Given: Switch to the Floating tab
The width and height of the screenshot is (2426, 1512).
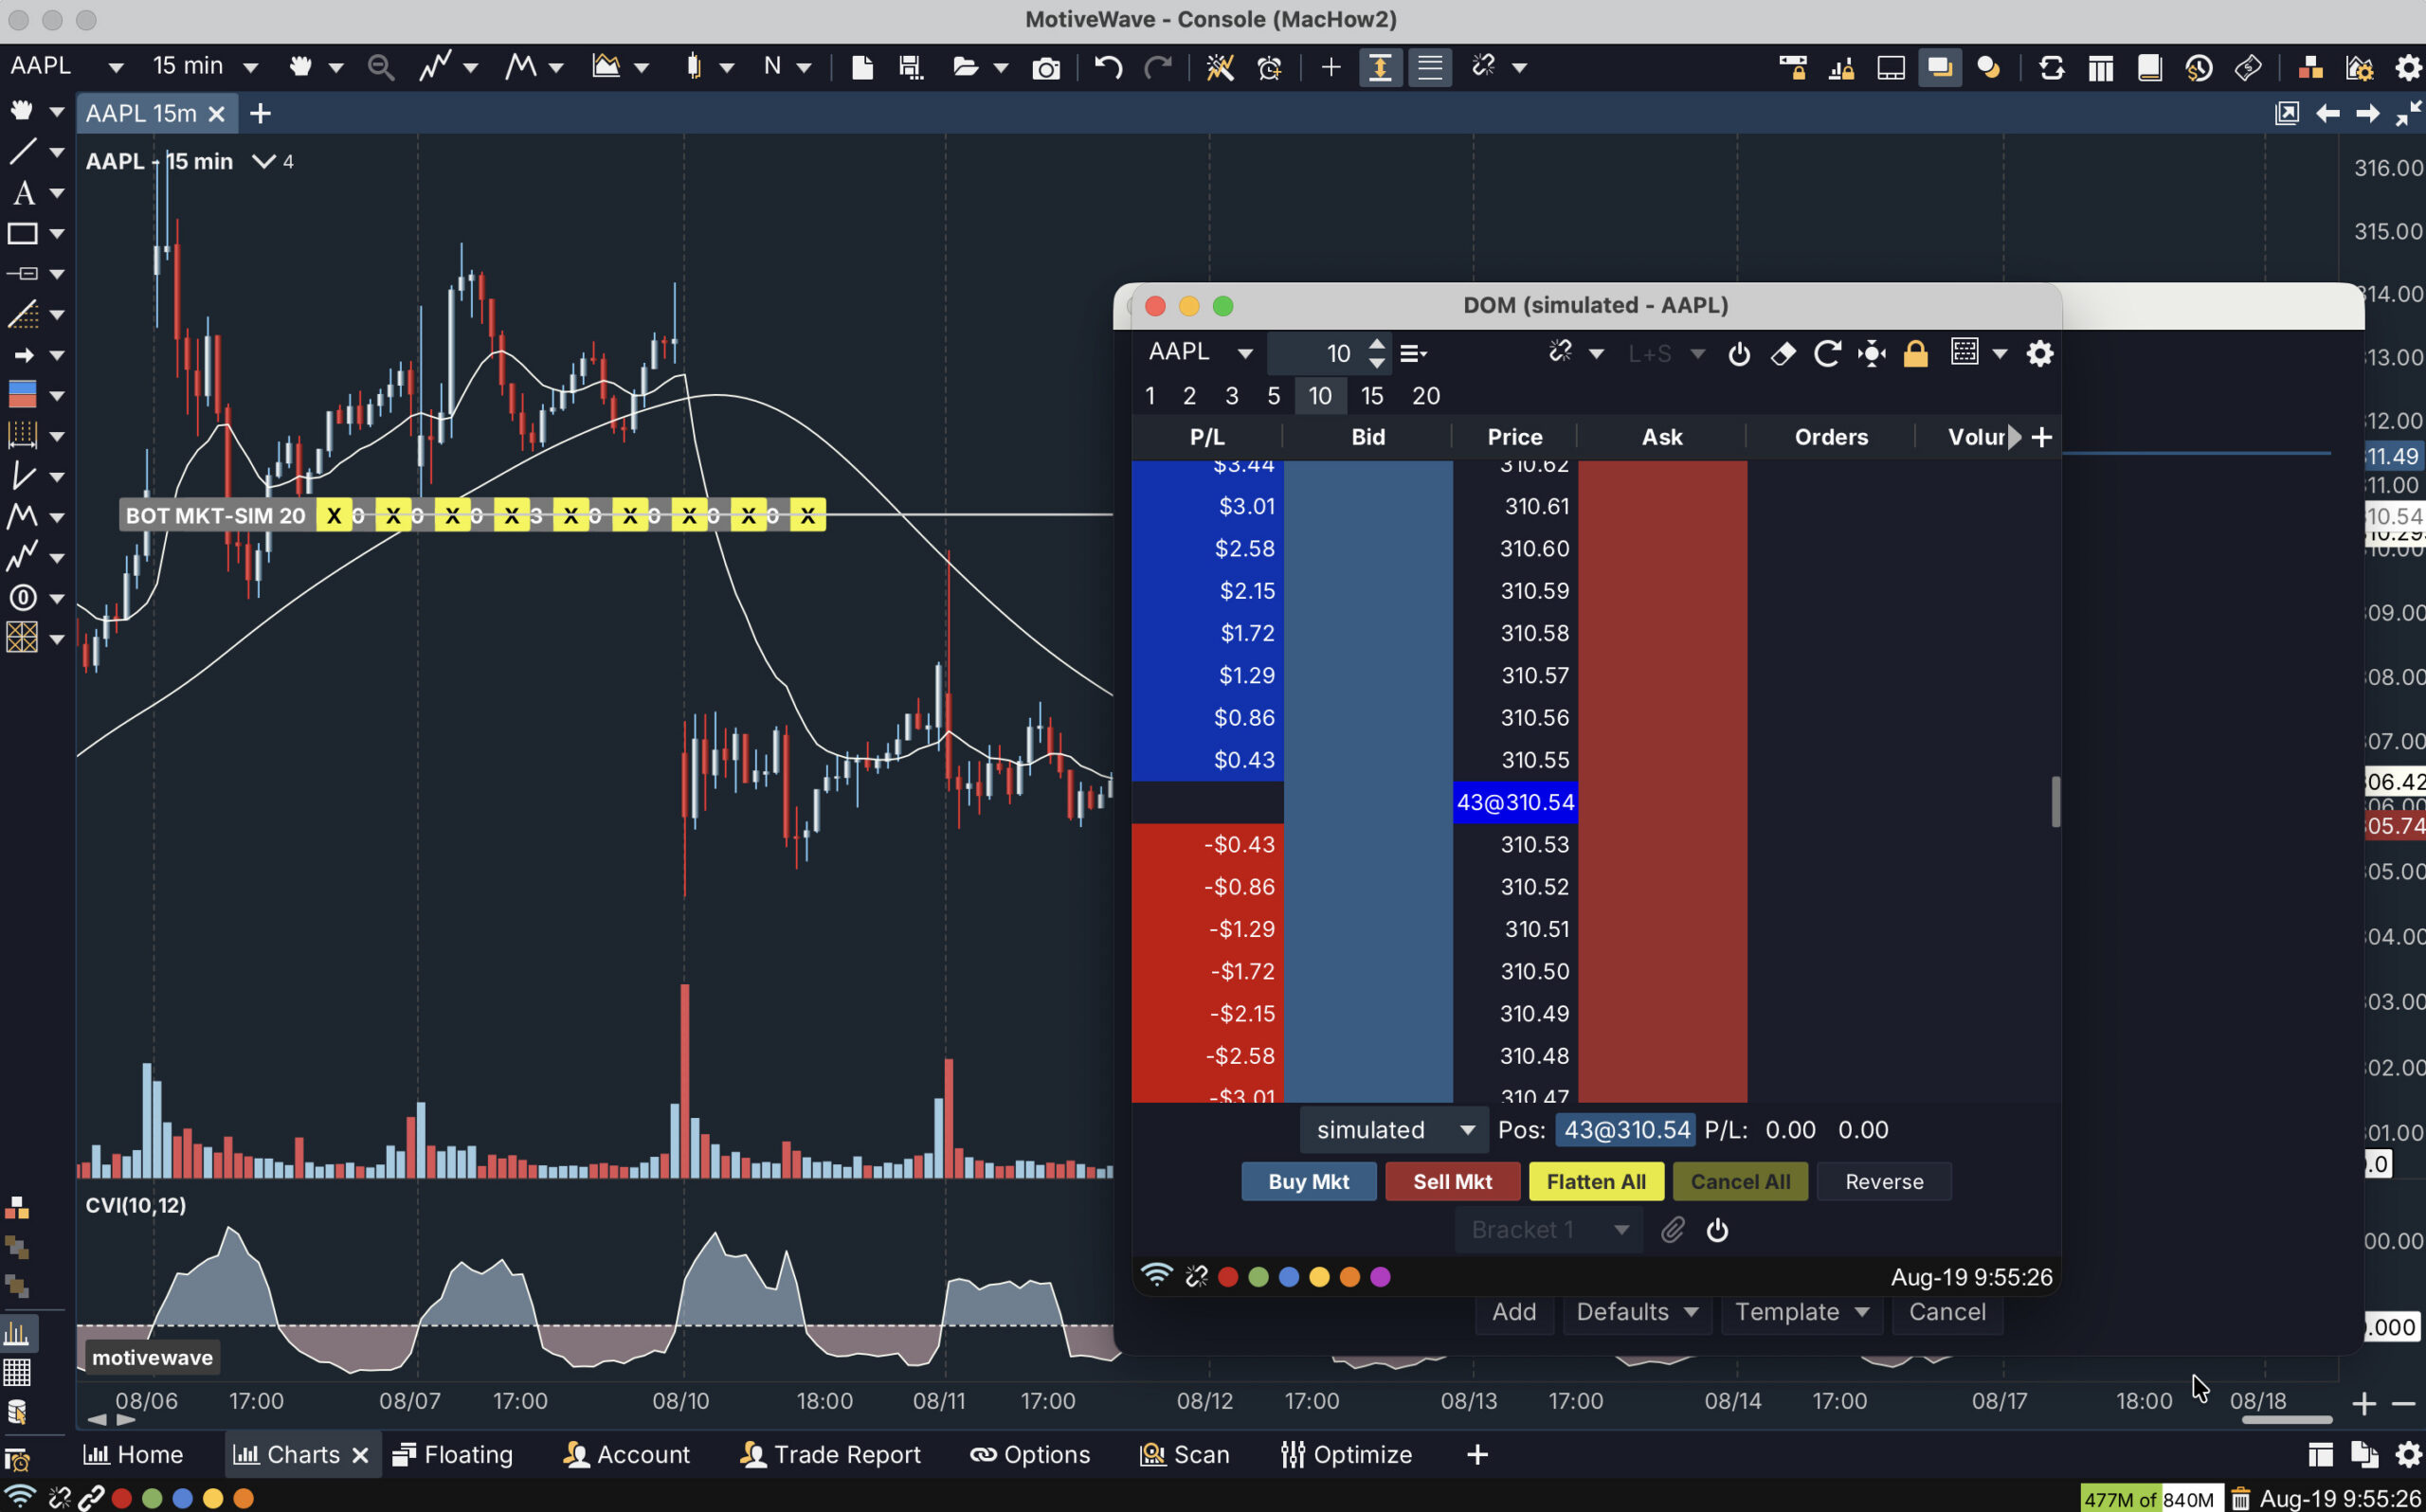Looking at the screenshot, I should (453, 1455).
